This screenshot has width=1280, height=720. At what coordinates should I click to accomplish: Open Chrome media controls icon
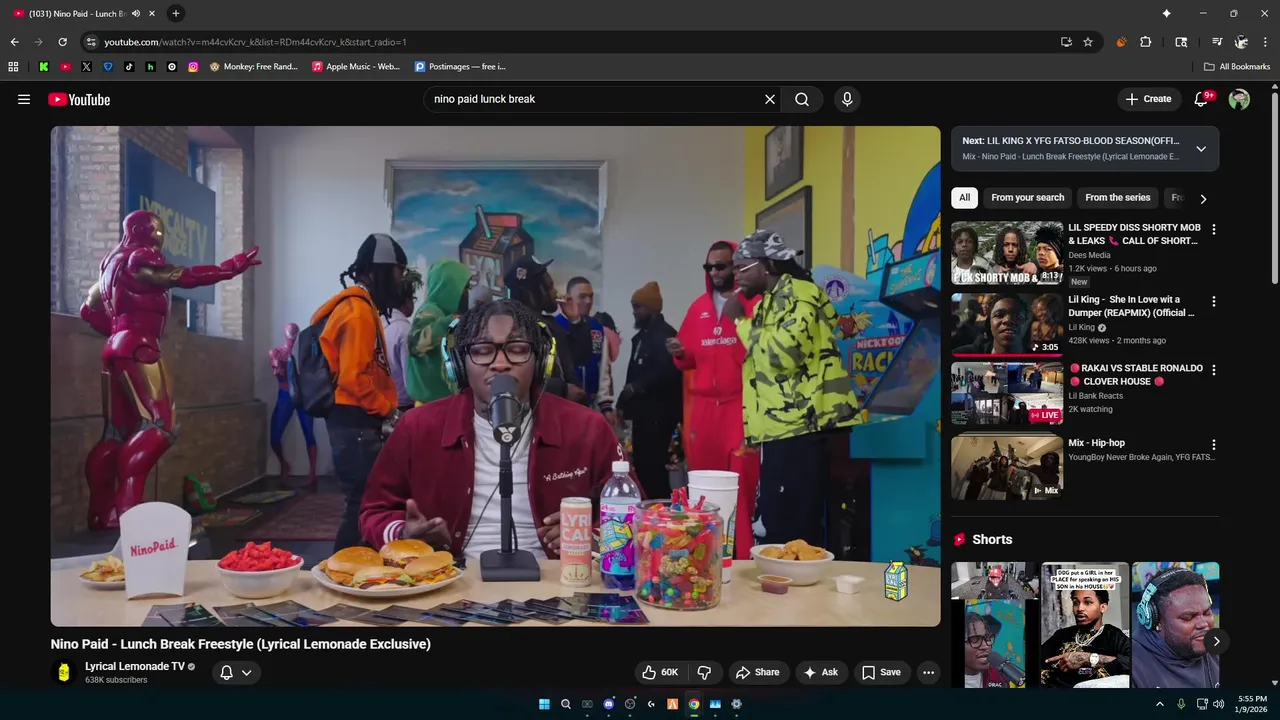click(x=1217, y=42)
